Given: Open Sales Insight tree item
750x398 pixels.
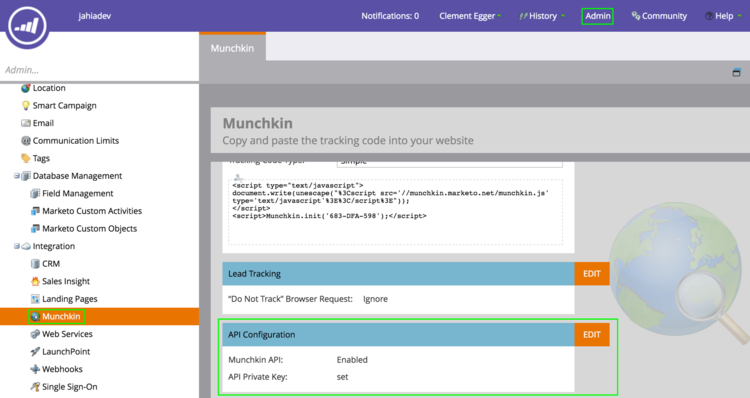Looking at the screenshot, I should point(66,281).
